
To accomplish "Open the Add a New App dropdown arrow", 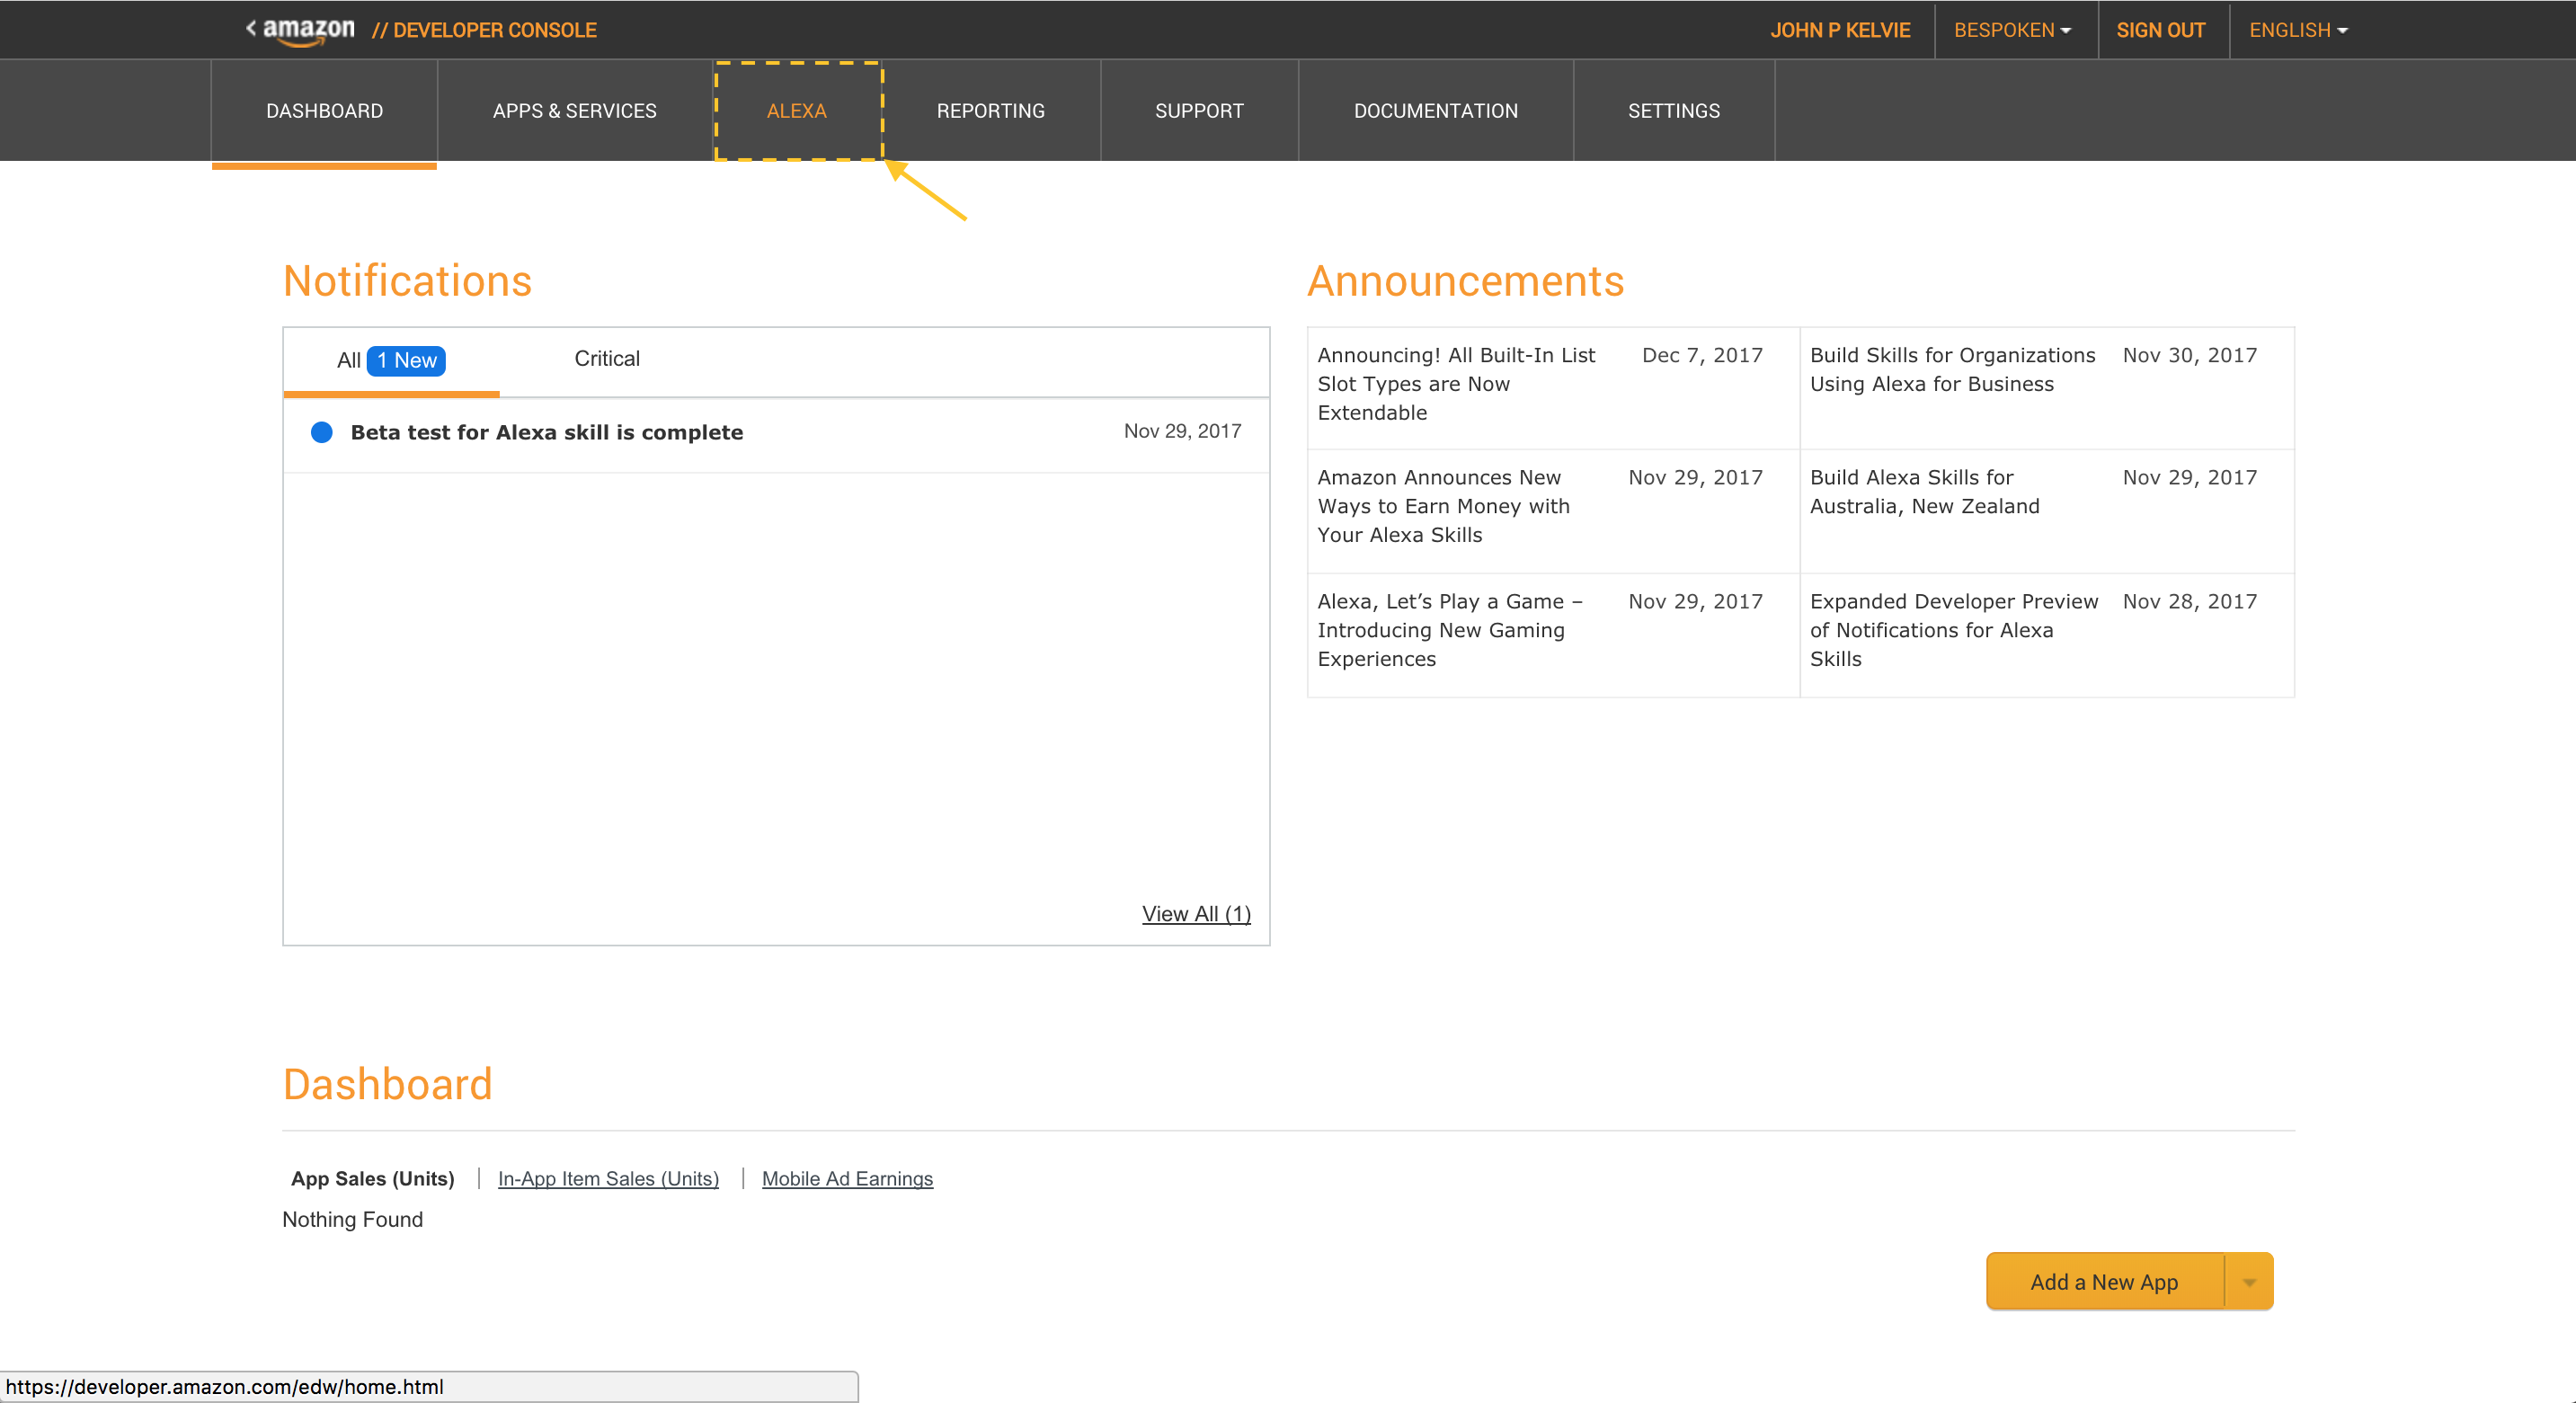I will tap(2249, 1282).
